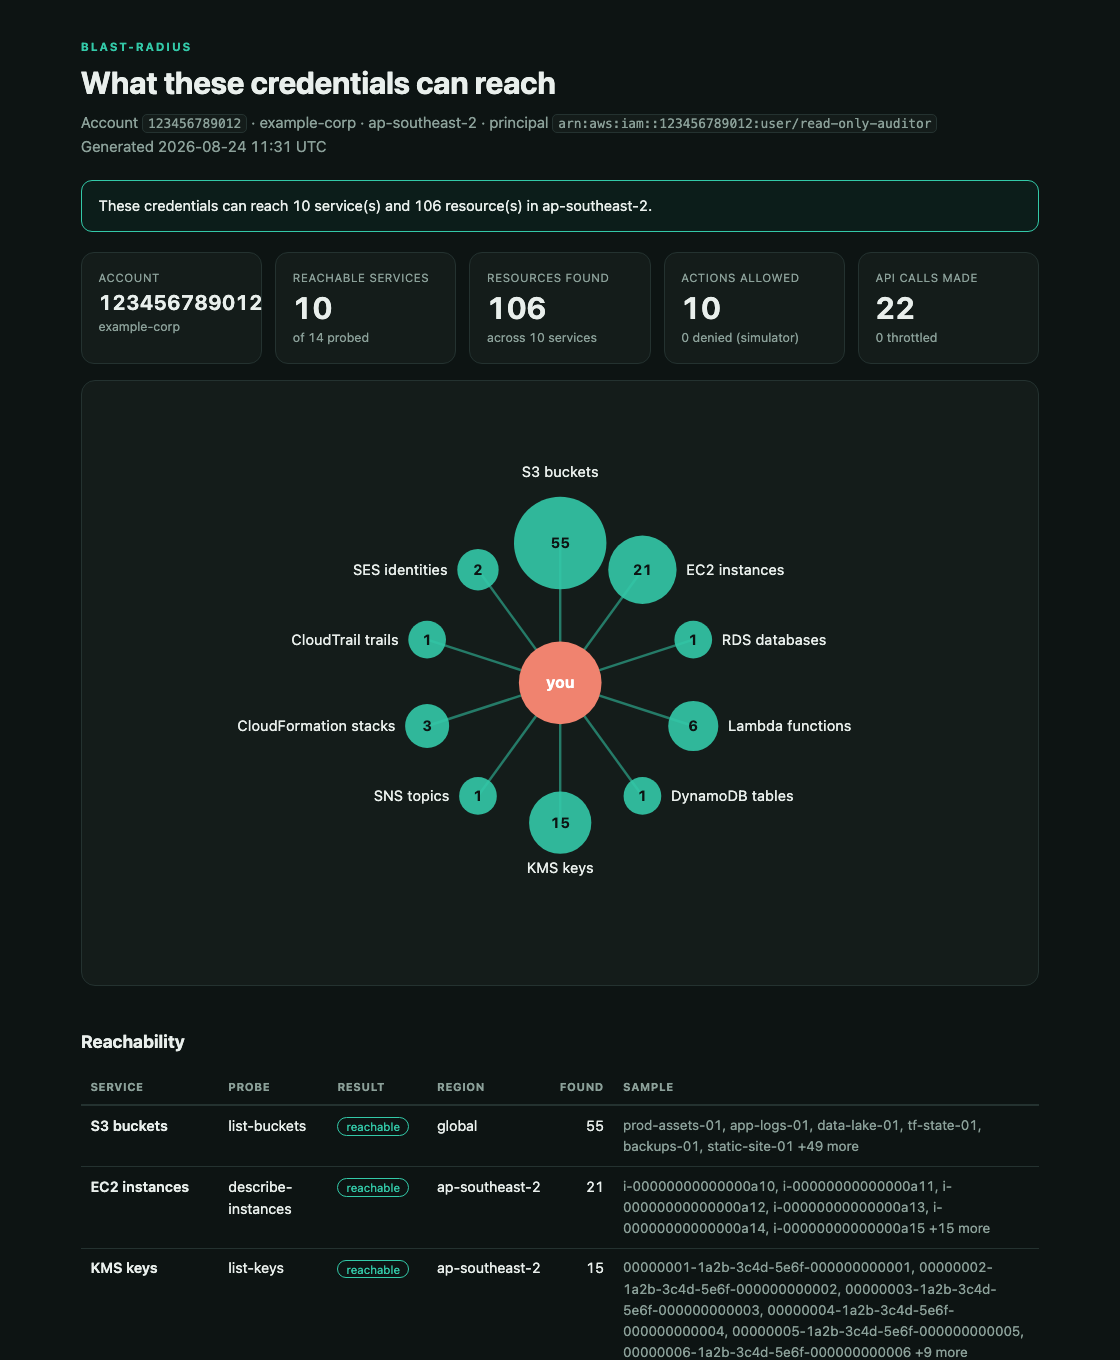This screenshot has height=1360, width=1120.
Task: Click the EC2 sample list with '+15 more'
Action: (806, 1207)
